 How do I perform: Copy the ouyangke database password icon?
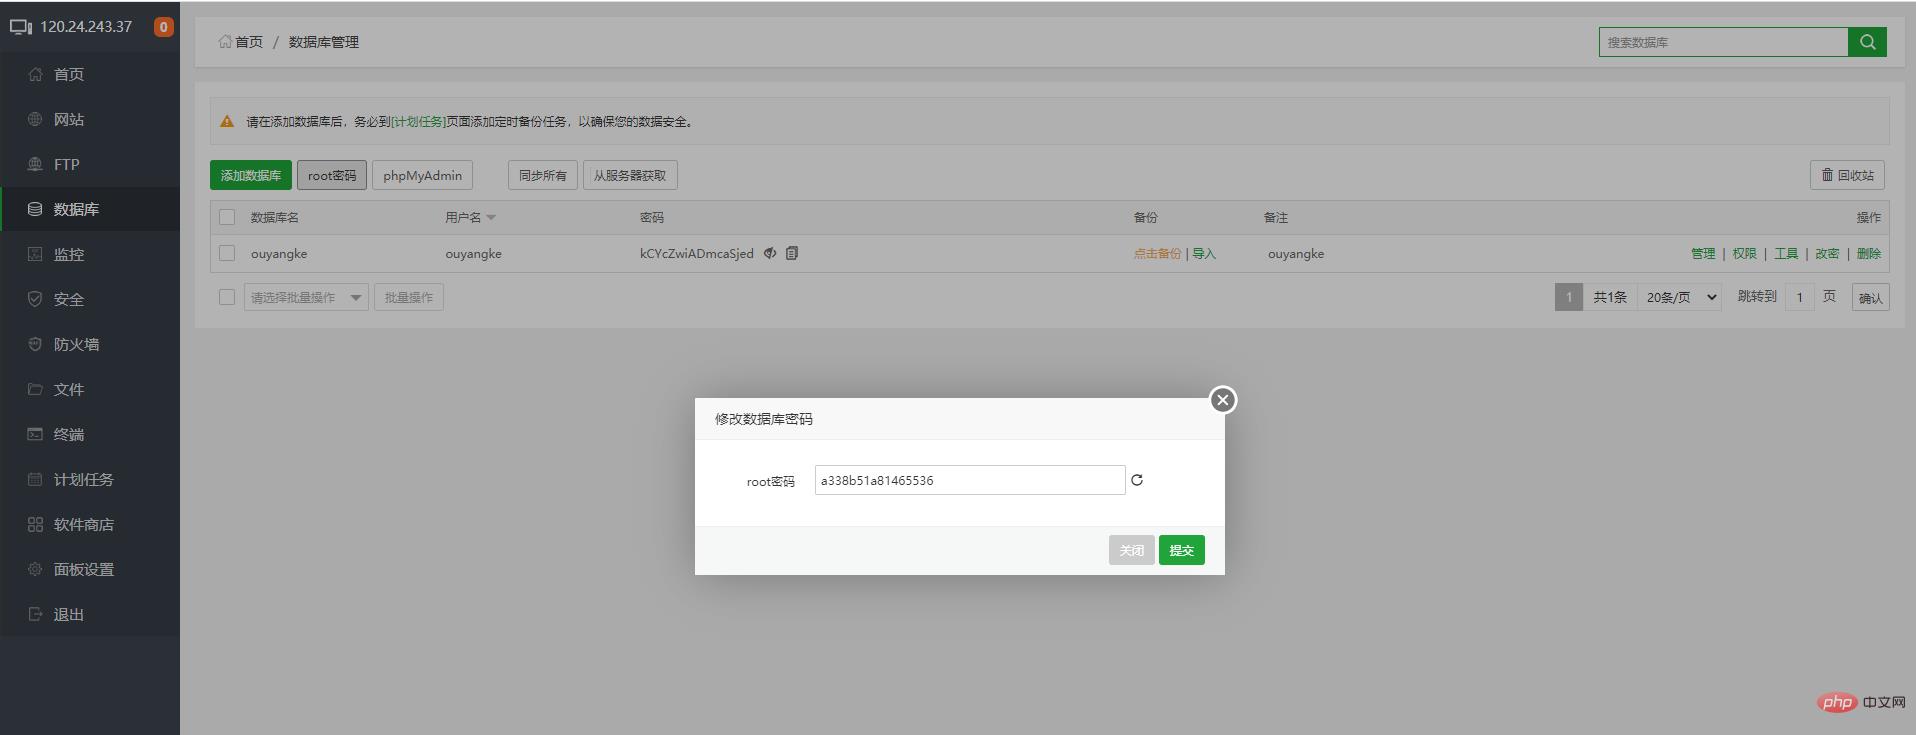pyautogui.click(x=792, y=253)
